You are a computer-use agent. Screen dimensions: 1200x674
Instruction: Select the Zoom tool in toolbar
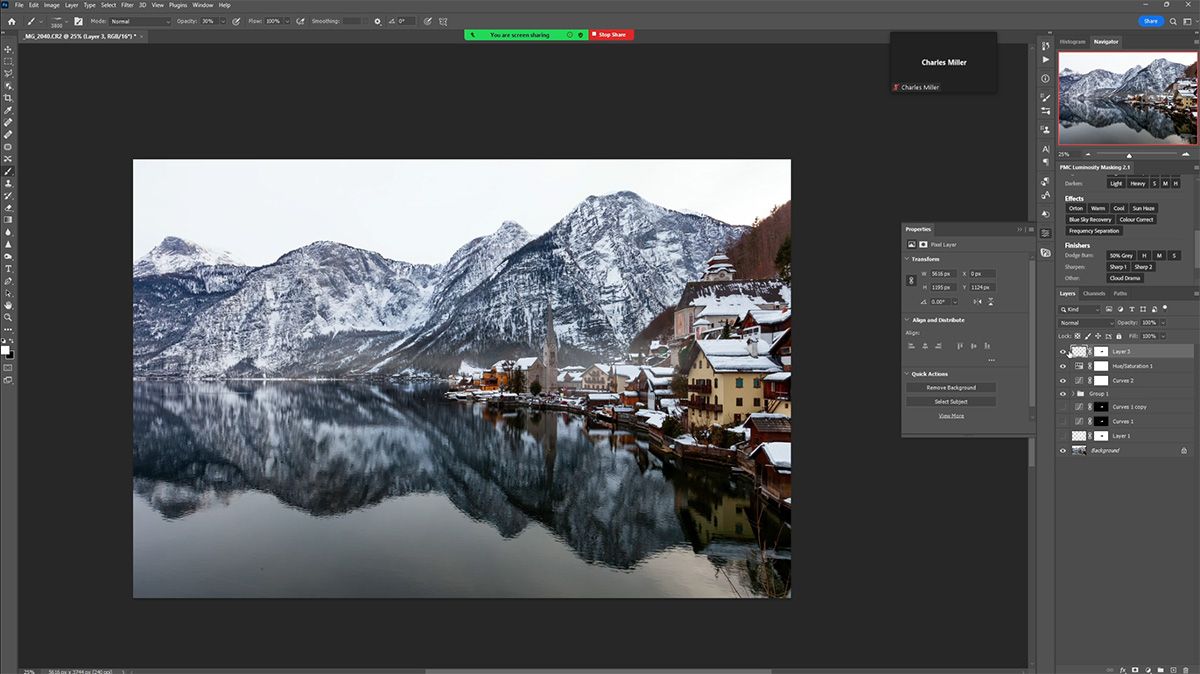click(x=8, y=317)
